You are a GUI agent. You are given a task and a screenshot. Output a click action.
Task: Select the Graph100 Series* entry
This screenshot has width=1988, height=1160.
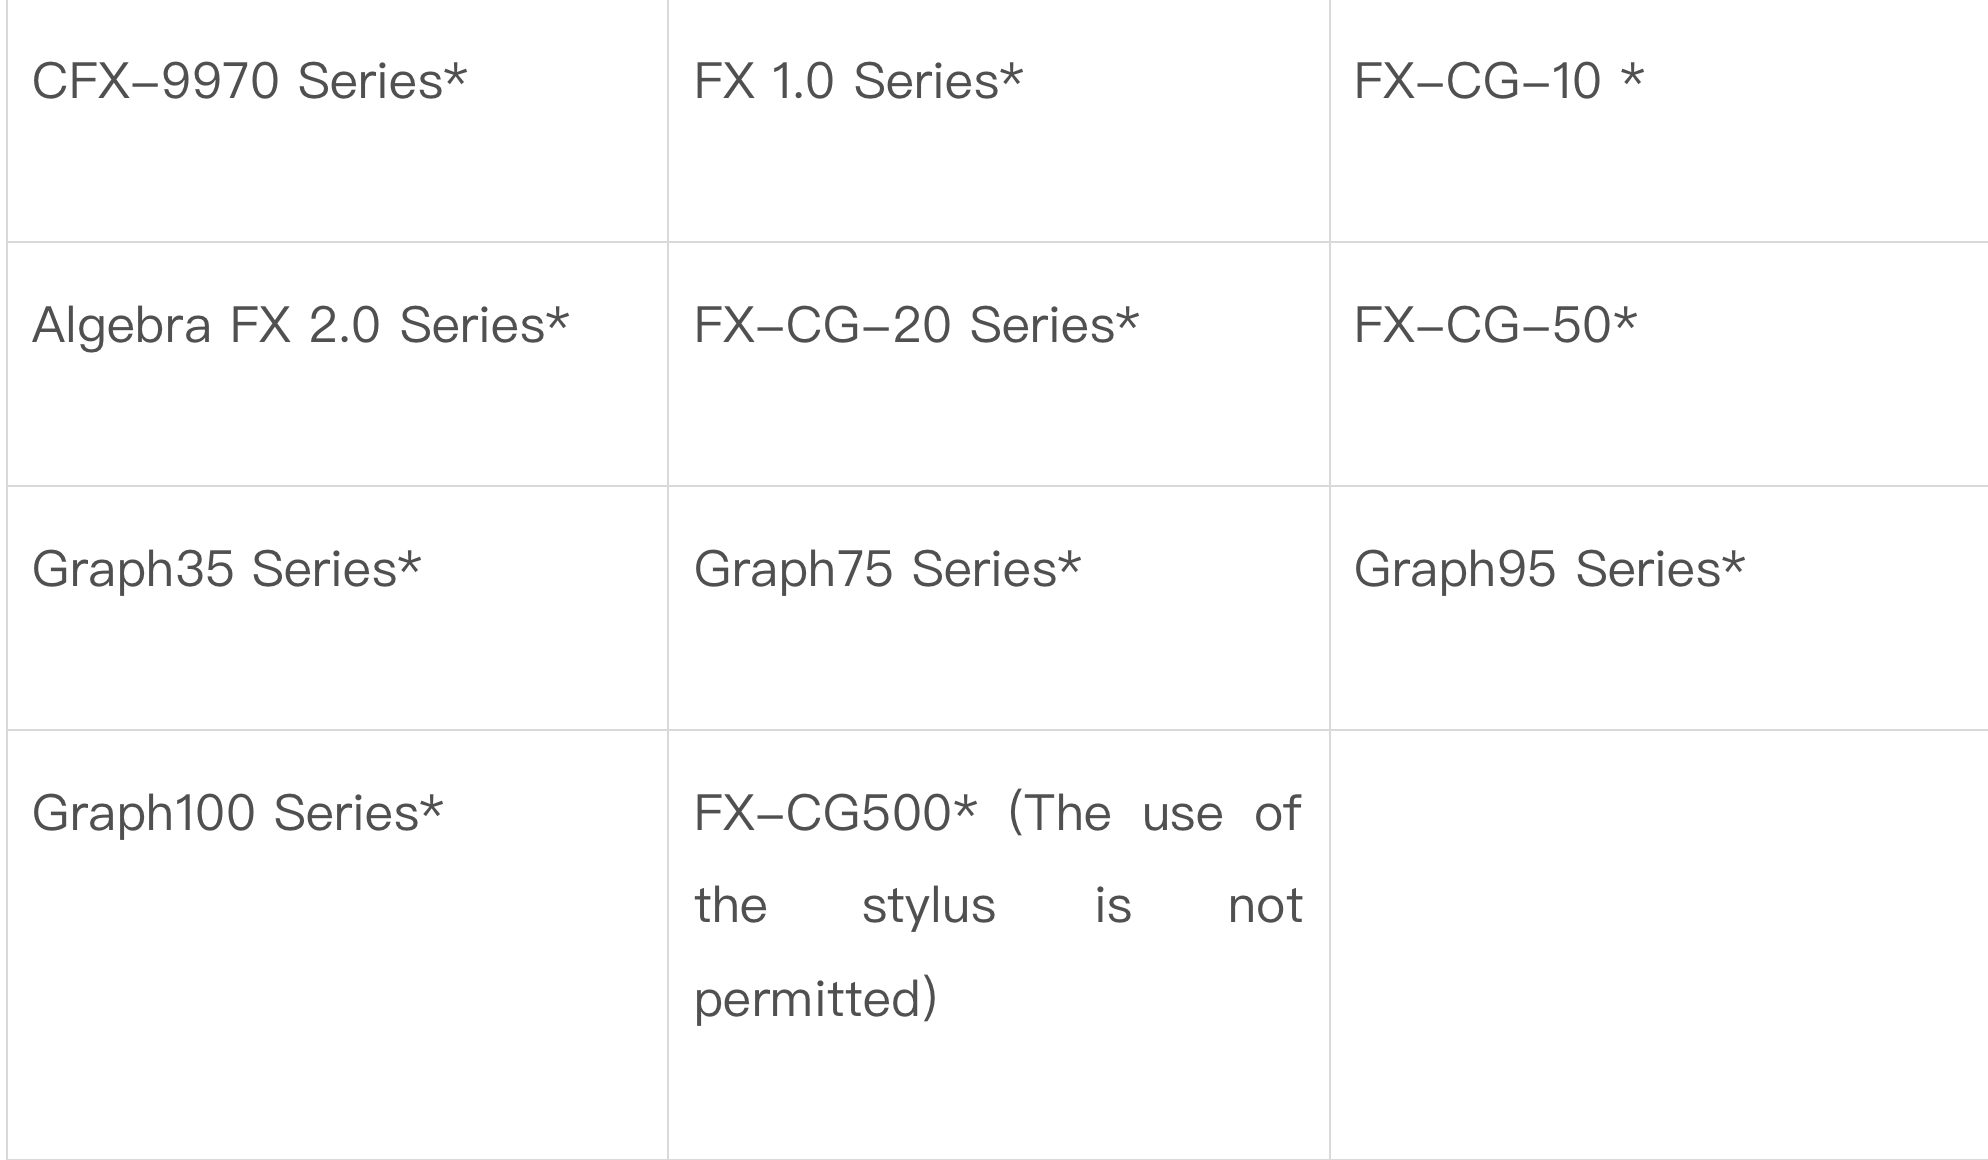(238, 813)
